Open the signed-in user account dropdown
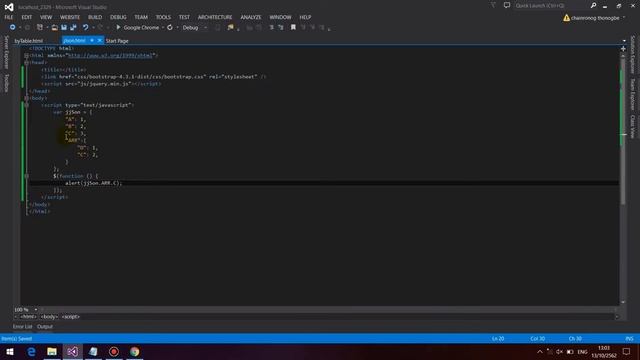Screen dimensions: 640x360 (x=598, y=18)
